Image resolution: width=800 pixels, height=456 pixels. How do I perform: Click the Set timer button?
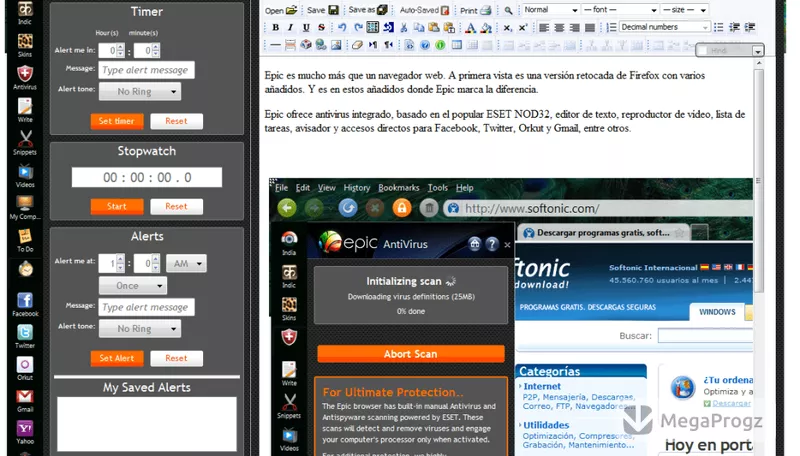[117, 121]
